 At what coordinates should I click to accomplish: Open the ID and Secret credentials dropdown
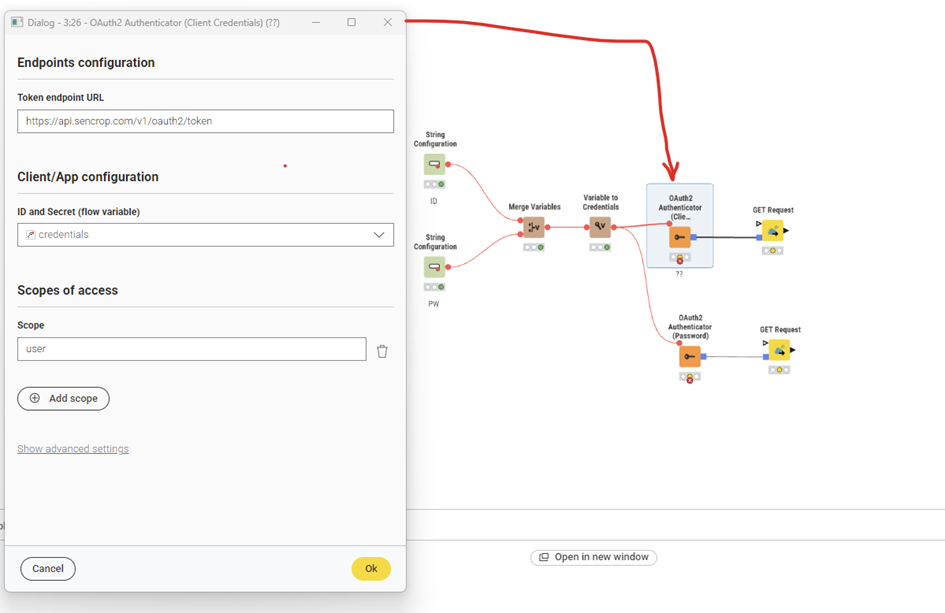click(x=206, y=235)
